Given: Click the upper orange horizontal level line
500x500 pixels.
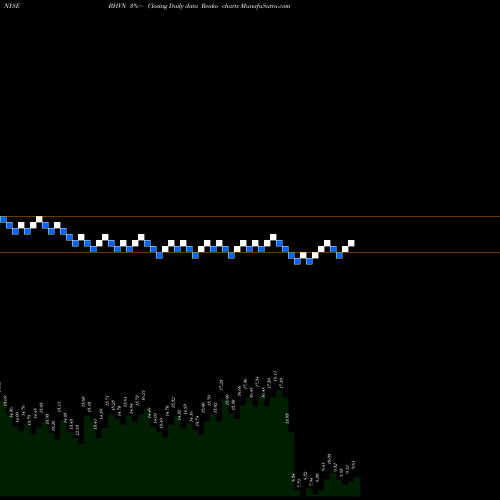Looking at the screenshot, I should coord(250,217).
